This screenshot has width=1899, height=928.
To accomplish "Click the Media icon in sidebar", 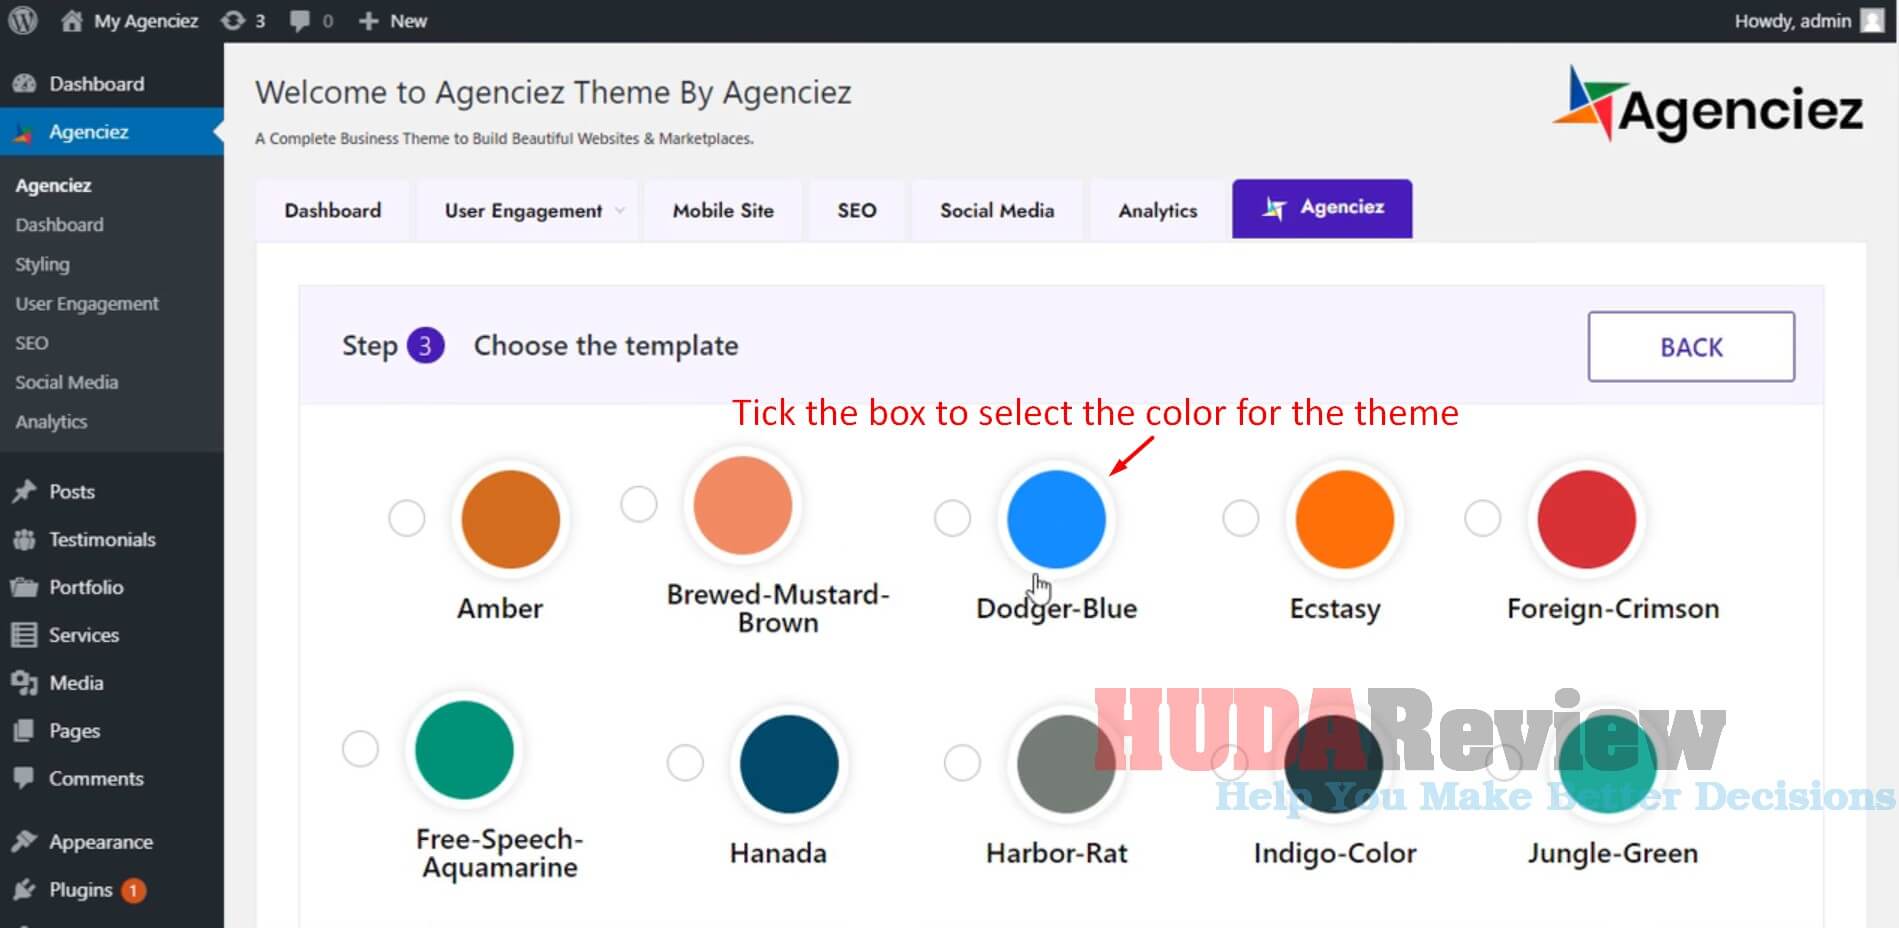I will (25, 683).
